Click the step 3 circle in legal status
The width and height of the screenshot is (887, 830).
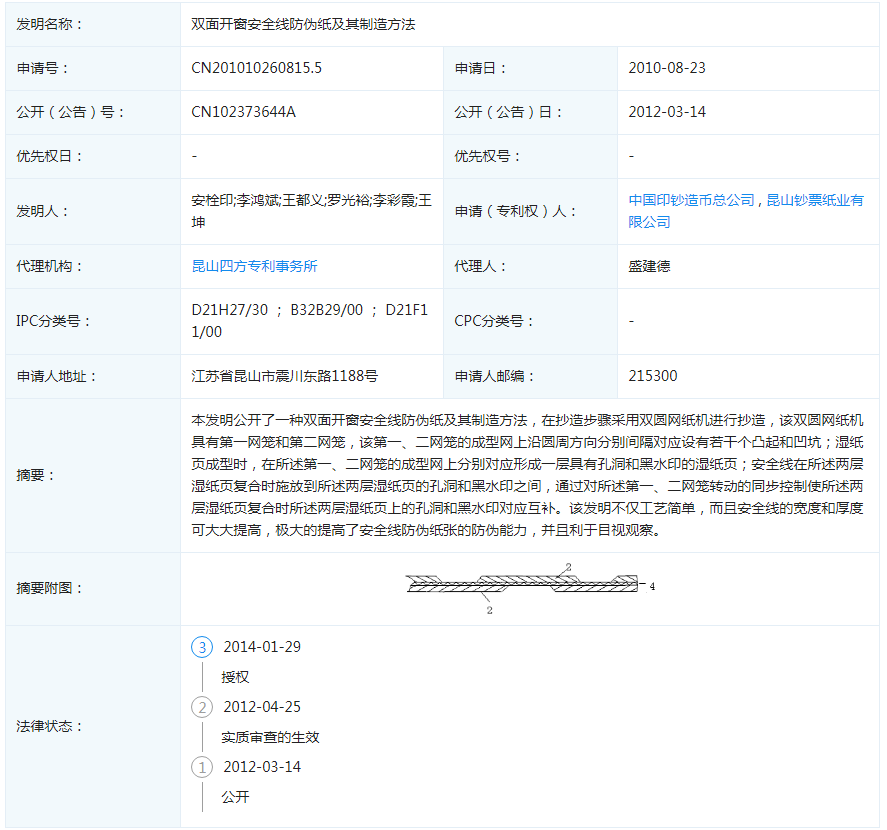pyautogui.click(x=202, y=647)
